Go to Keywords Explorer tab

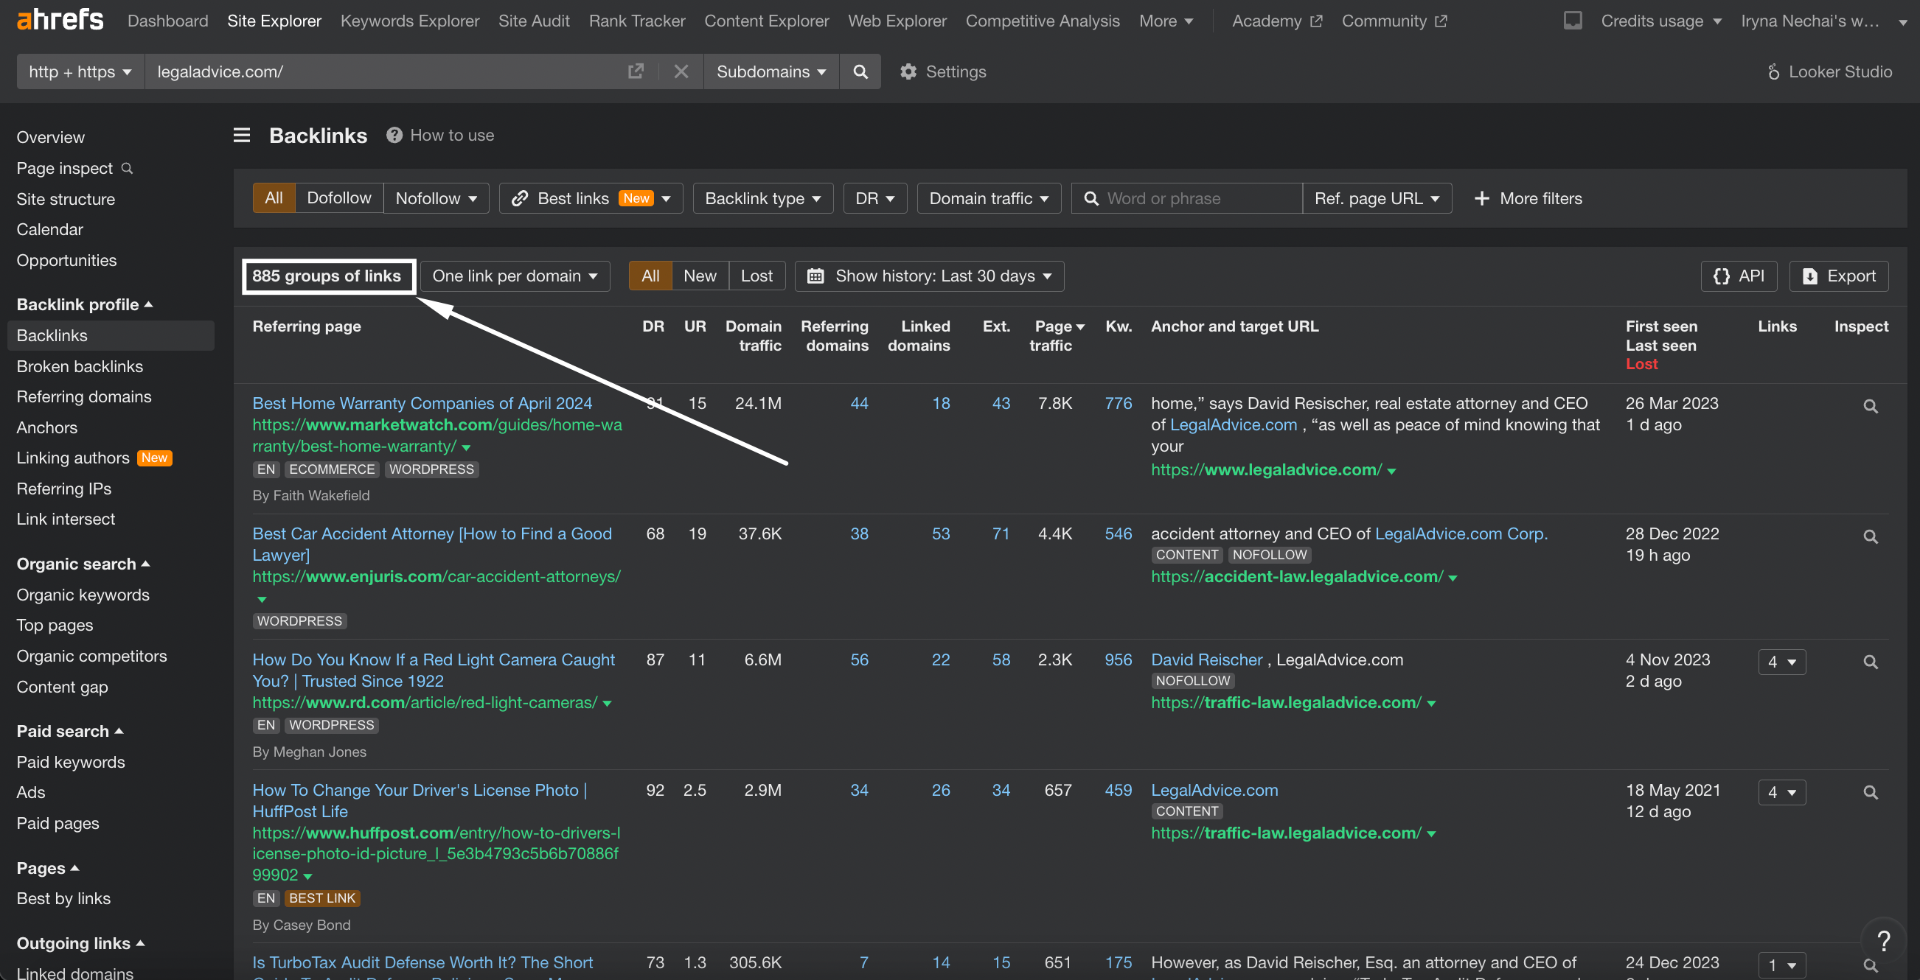(410, 21)
